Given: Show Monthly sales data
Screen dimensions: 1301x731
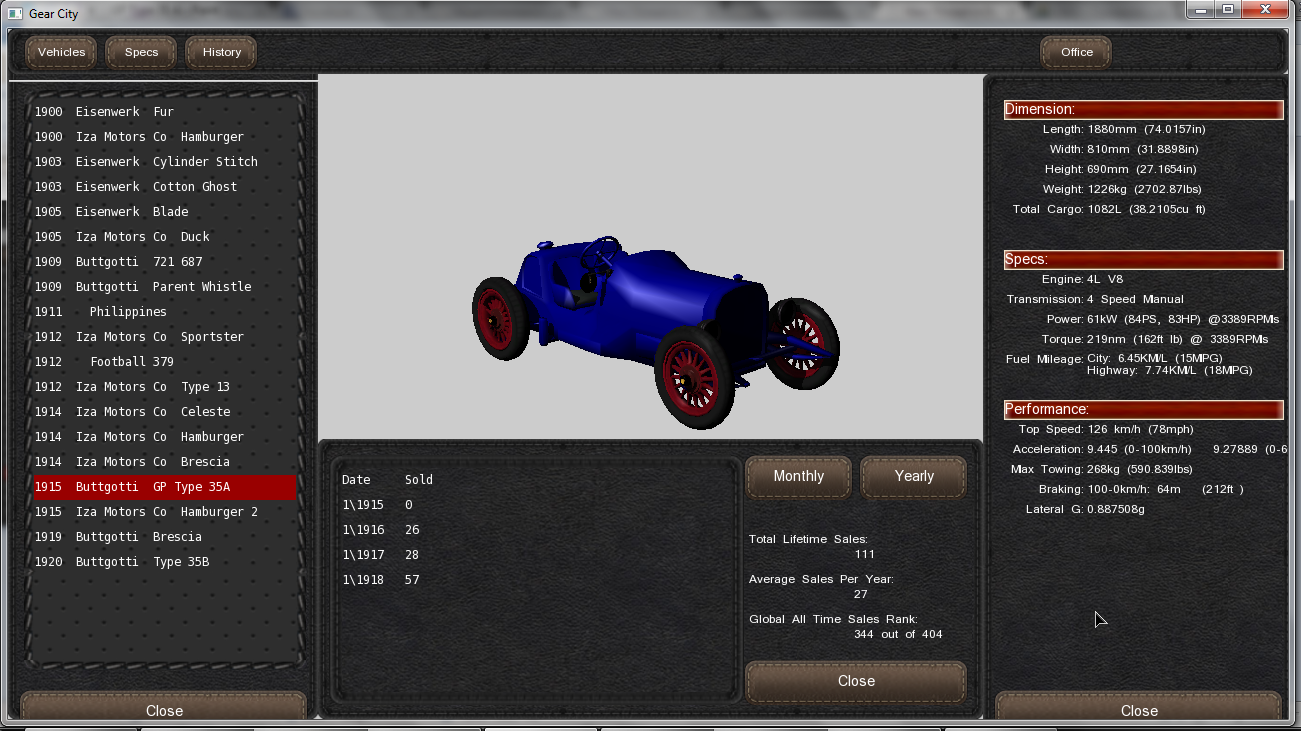Looking at the screenshot, I should pos(798,477).
